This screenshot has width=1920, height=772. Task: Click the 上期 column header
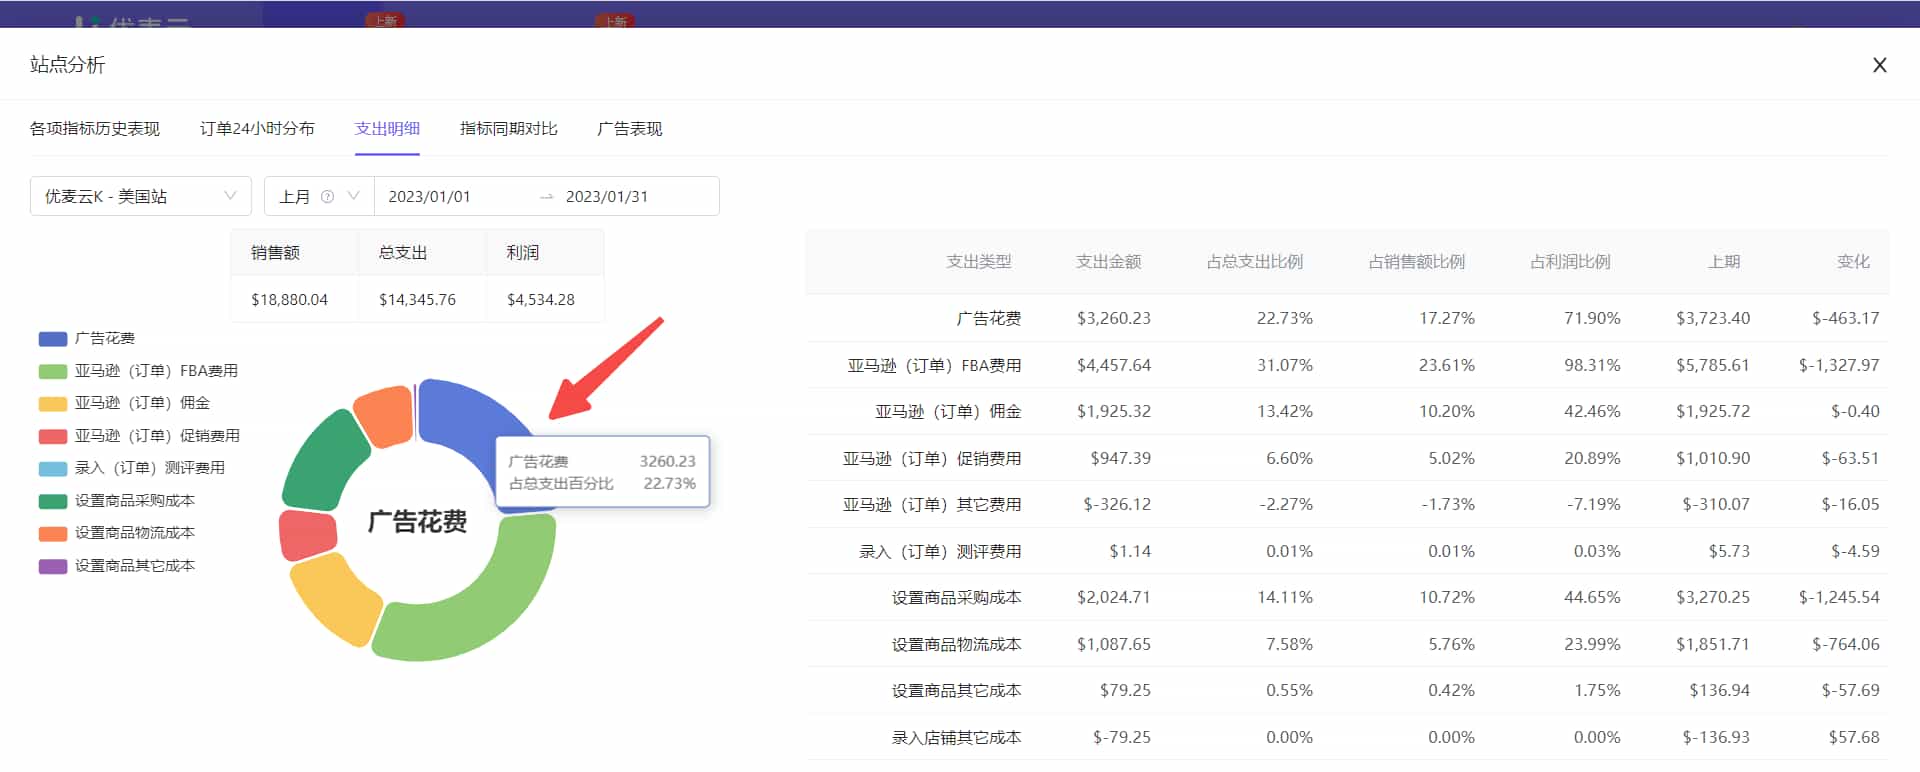tap(1724, 262)
